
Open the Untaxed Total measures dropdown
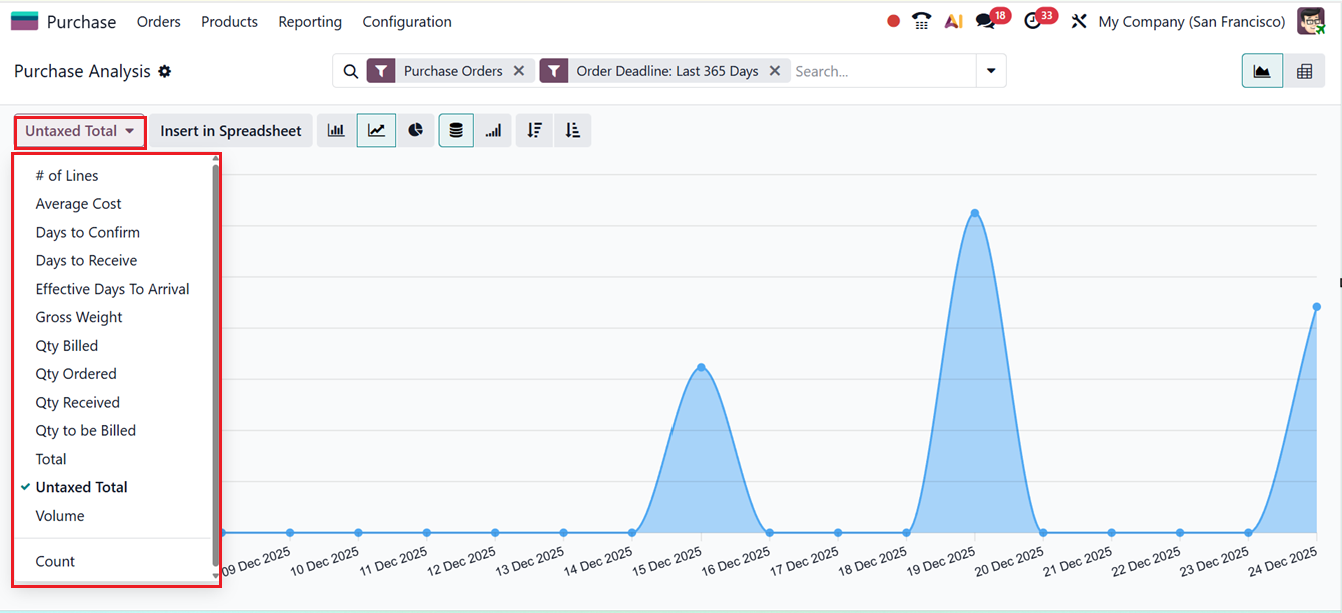coord(80,131)
